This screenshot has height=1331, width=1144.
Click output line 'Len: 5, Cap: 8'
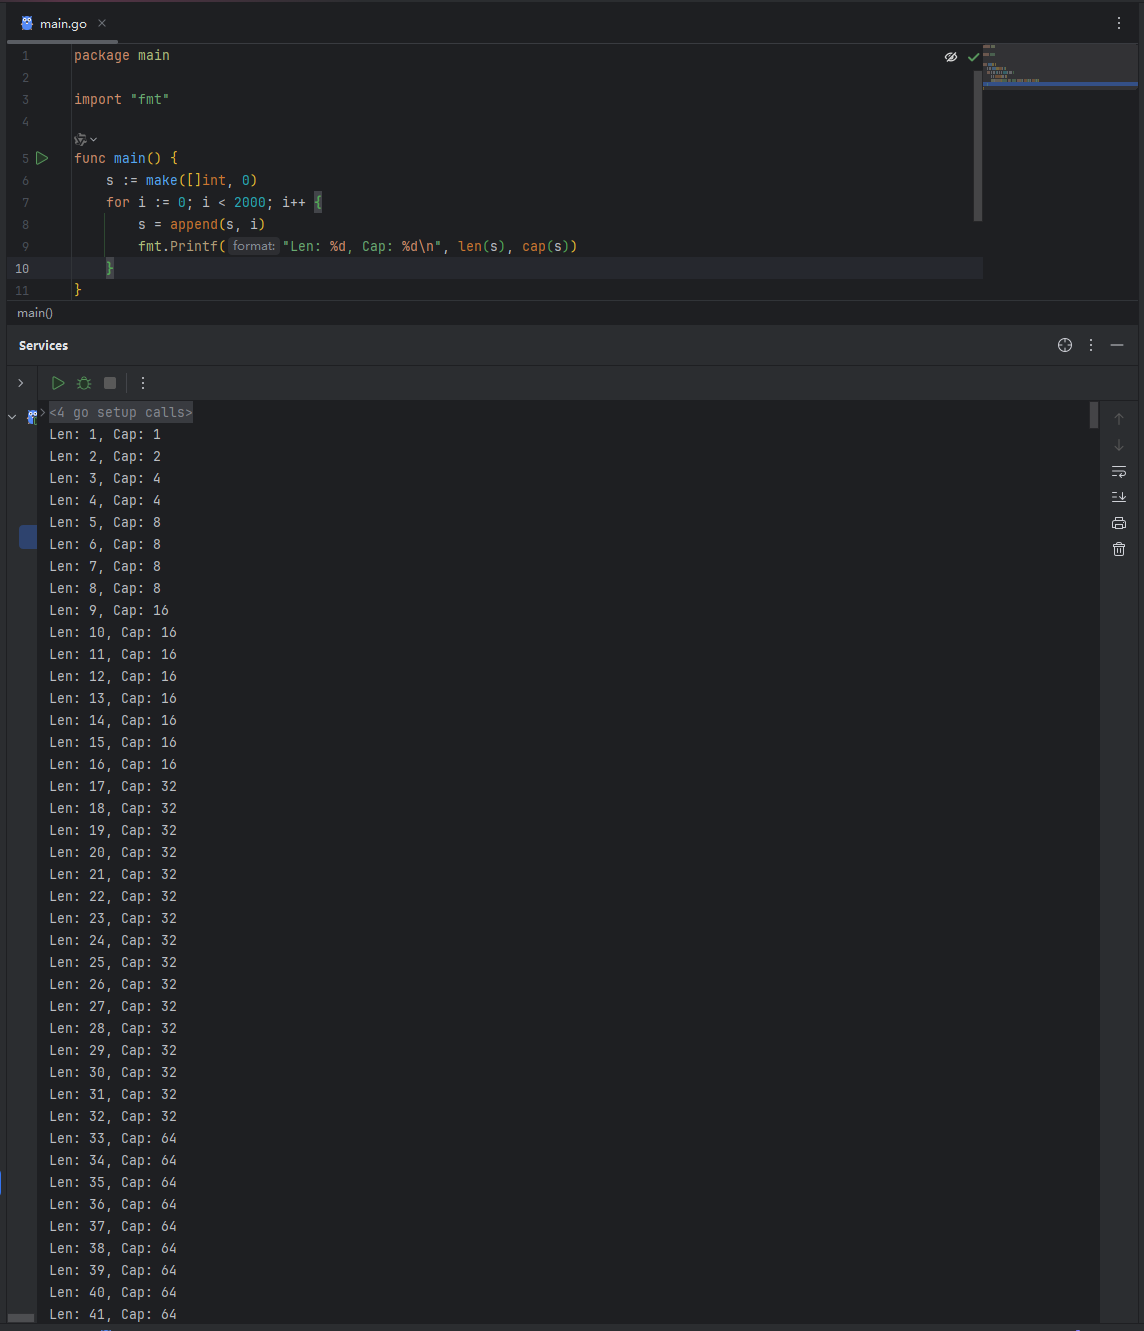tap(105, 522)
